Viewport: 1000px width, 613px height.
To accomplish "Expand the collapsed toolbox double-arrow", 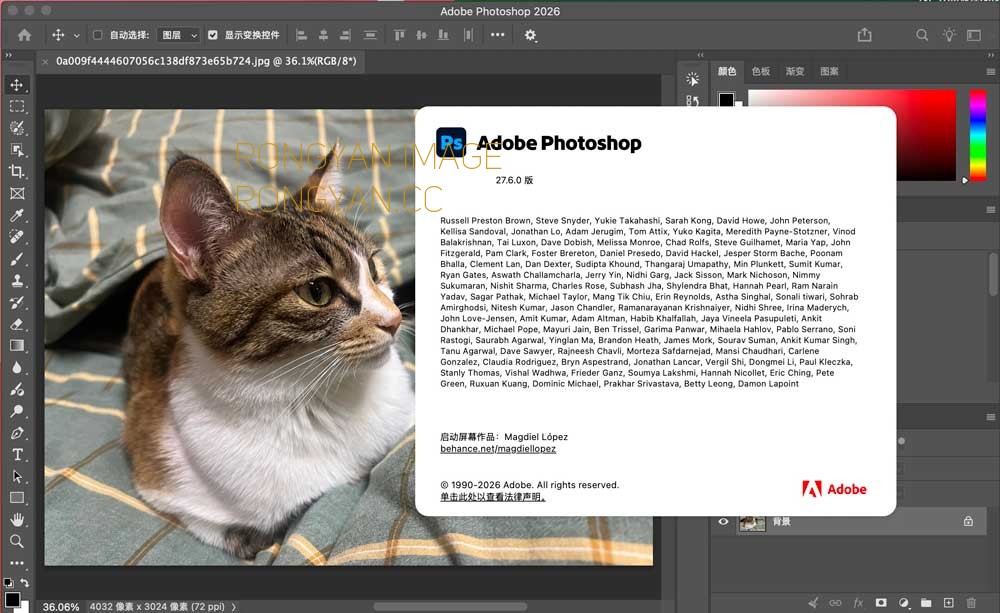I will [x=8, y=55].
